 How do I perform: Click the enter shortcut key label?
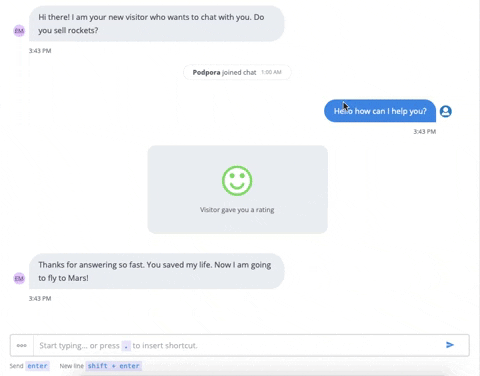(37, 366)
